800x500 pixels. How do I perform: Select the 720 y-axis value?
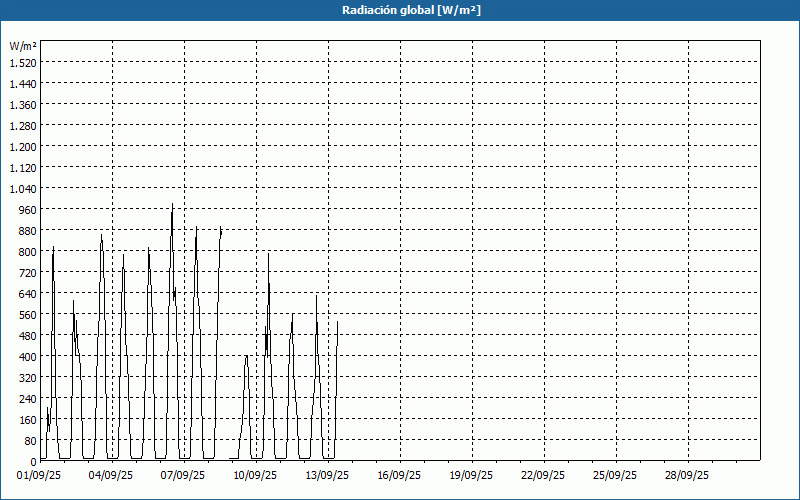tap(28, 272)
